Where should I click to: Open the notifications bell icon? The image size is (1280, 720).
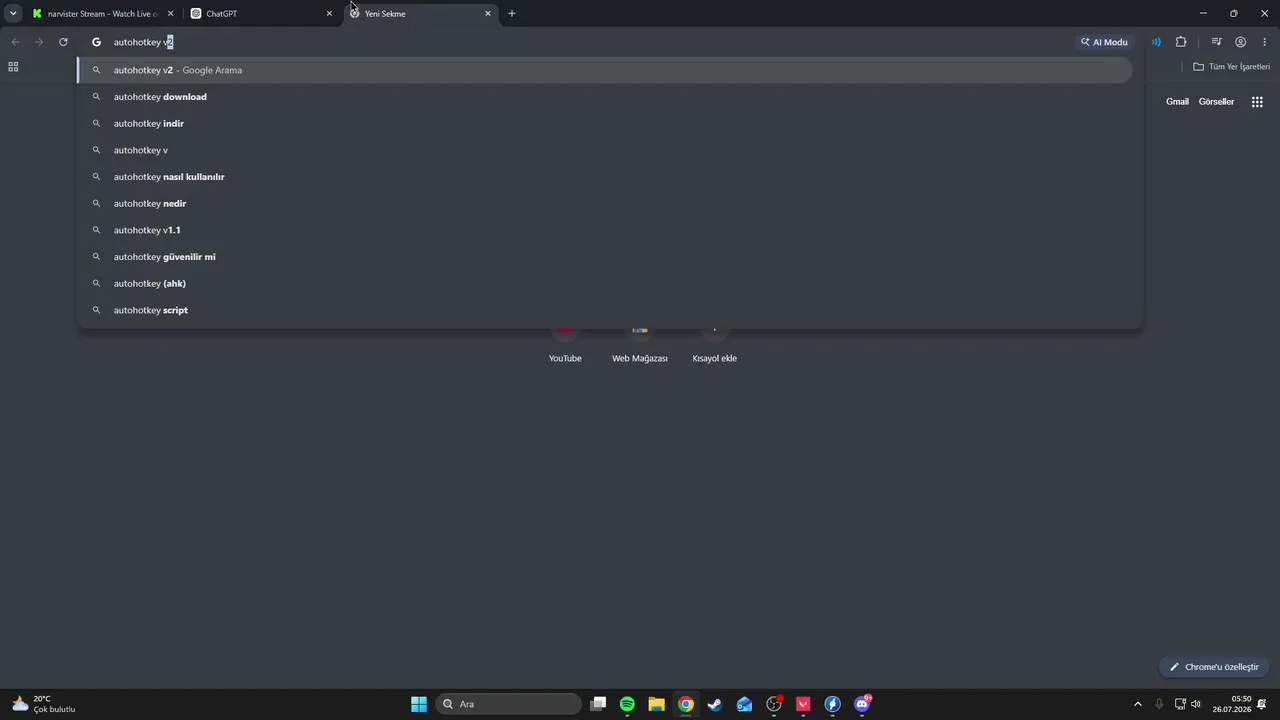1264,704
